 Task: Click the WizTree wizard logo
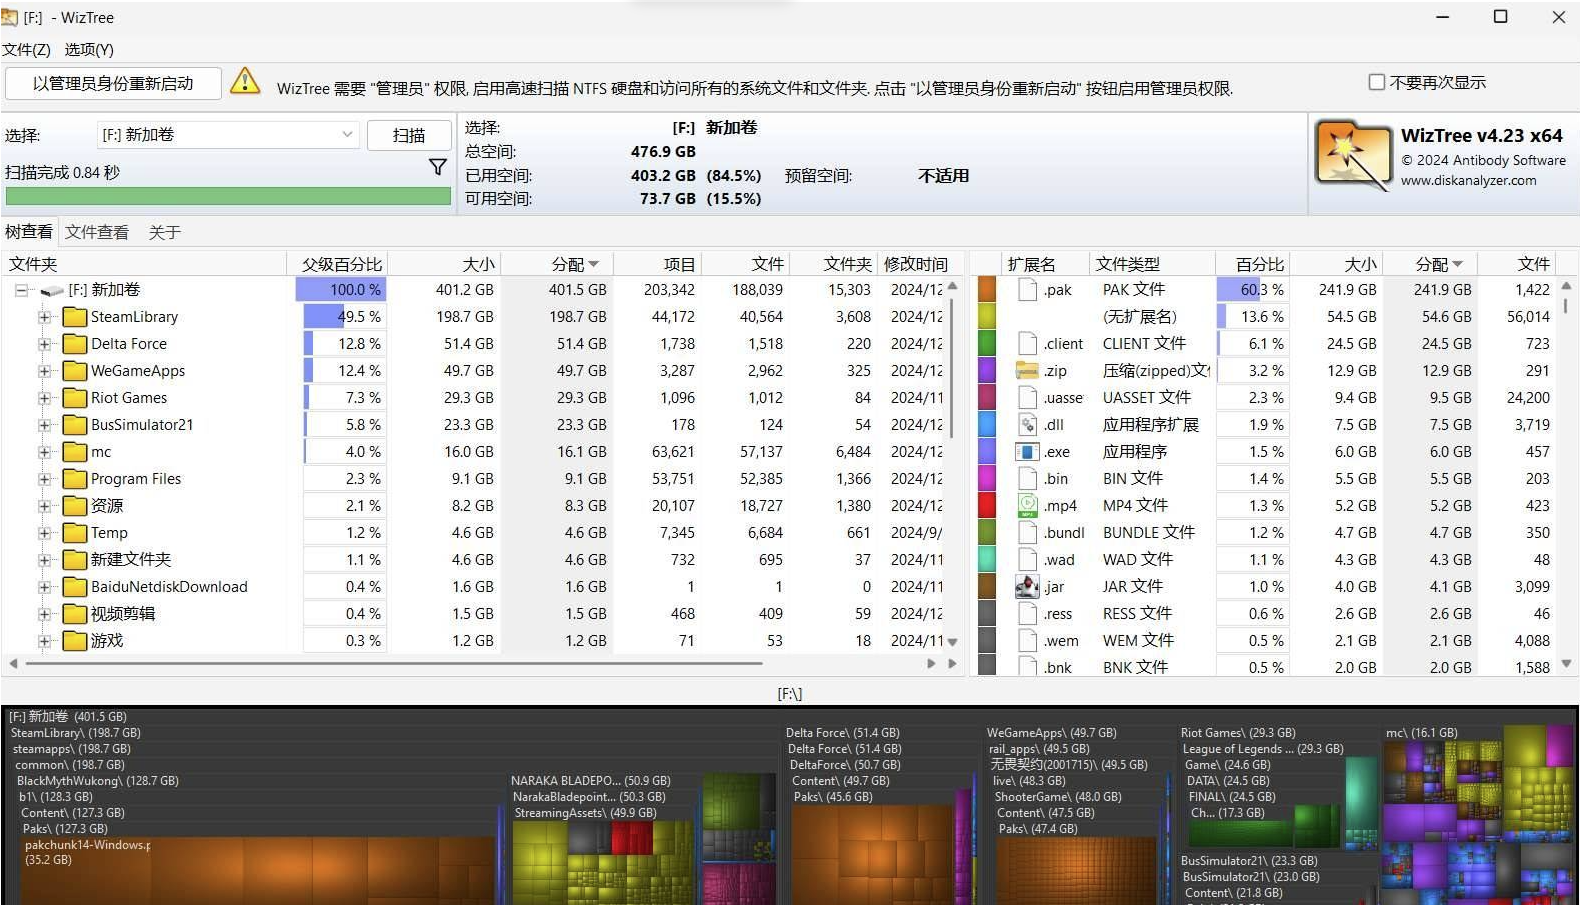click(1352, 156)
